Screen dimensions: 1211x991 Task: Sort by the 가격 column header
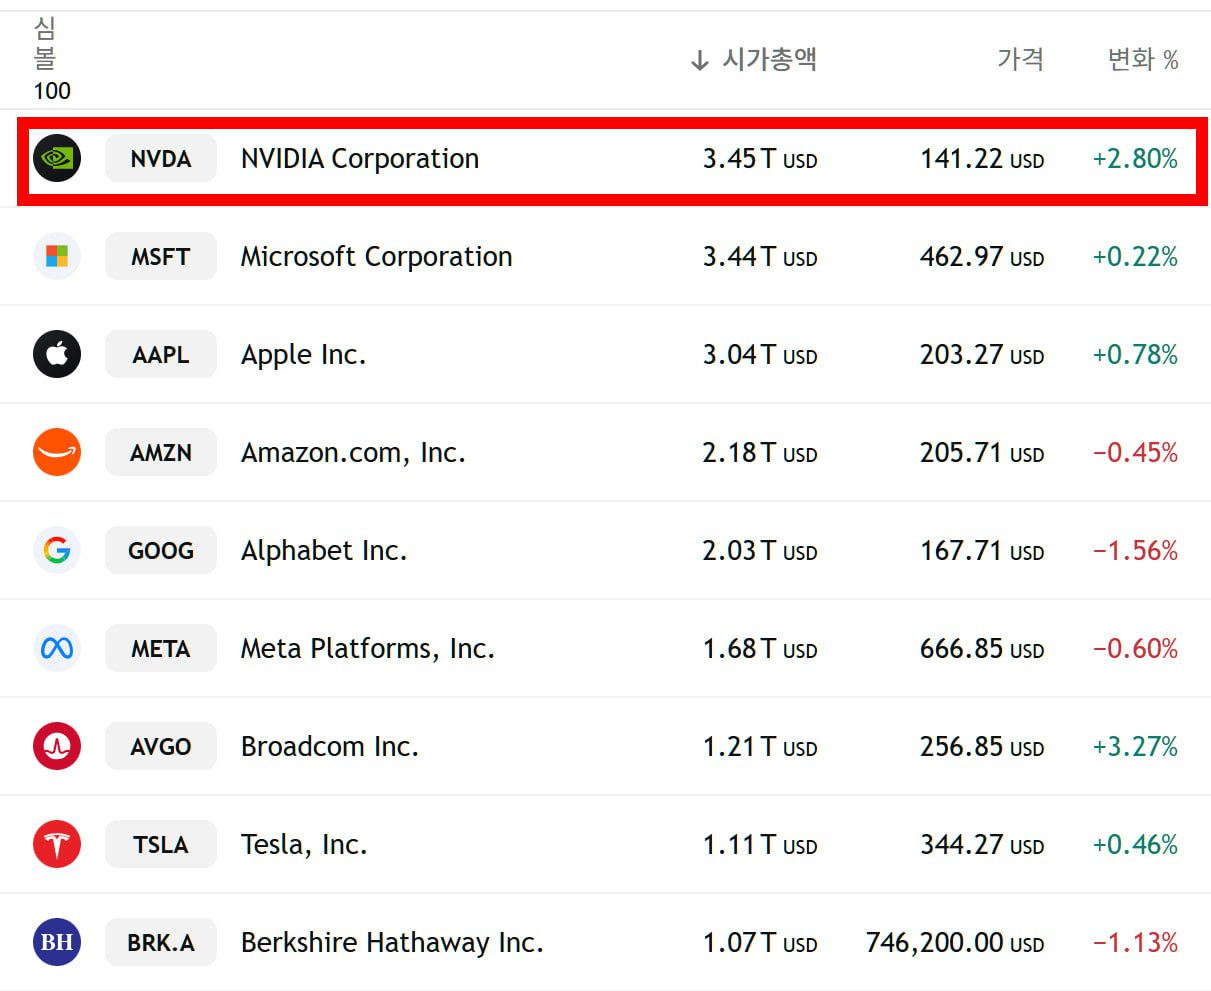(x=1021, y=59)
